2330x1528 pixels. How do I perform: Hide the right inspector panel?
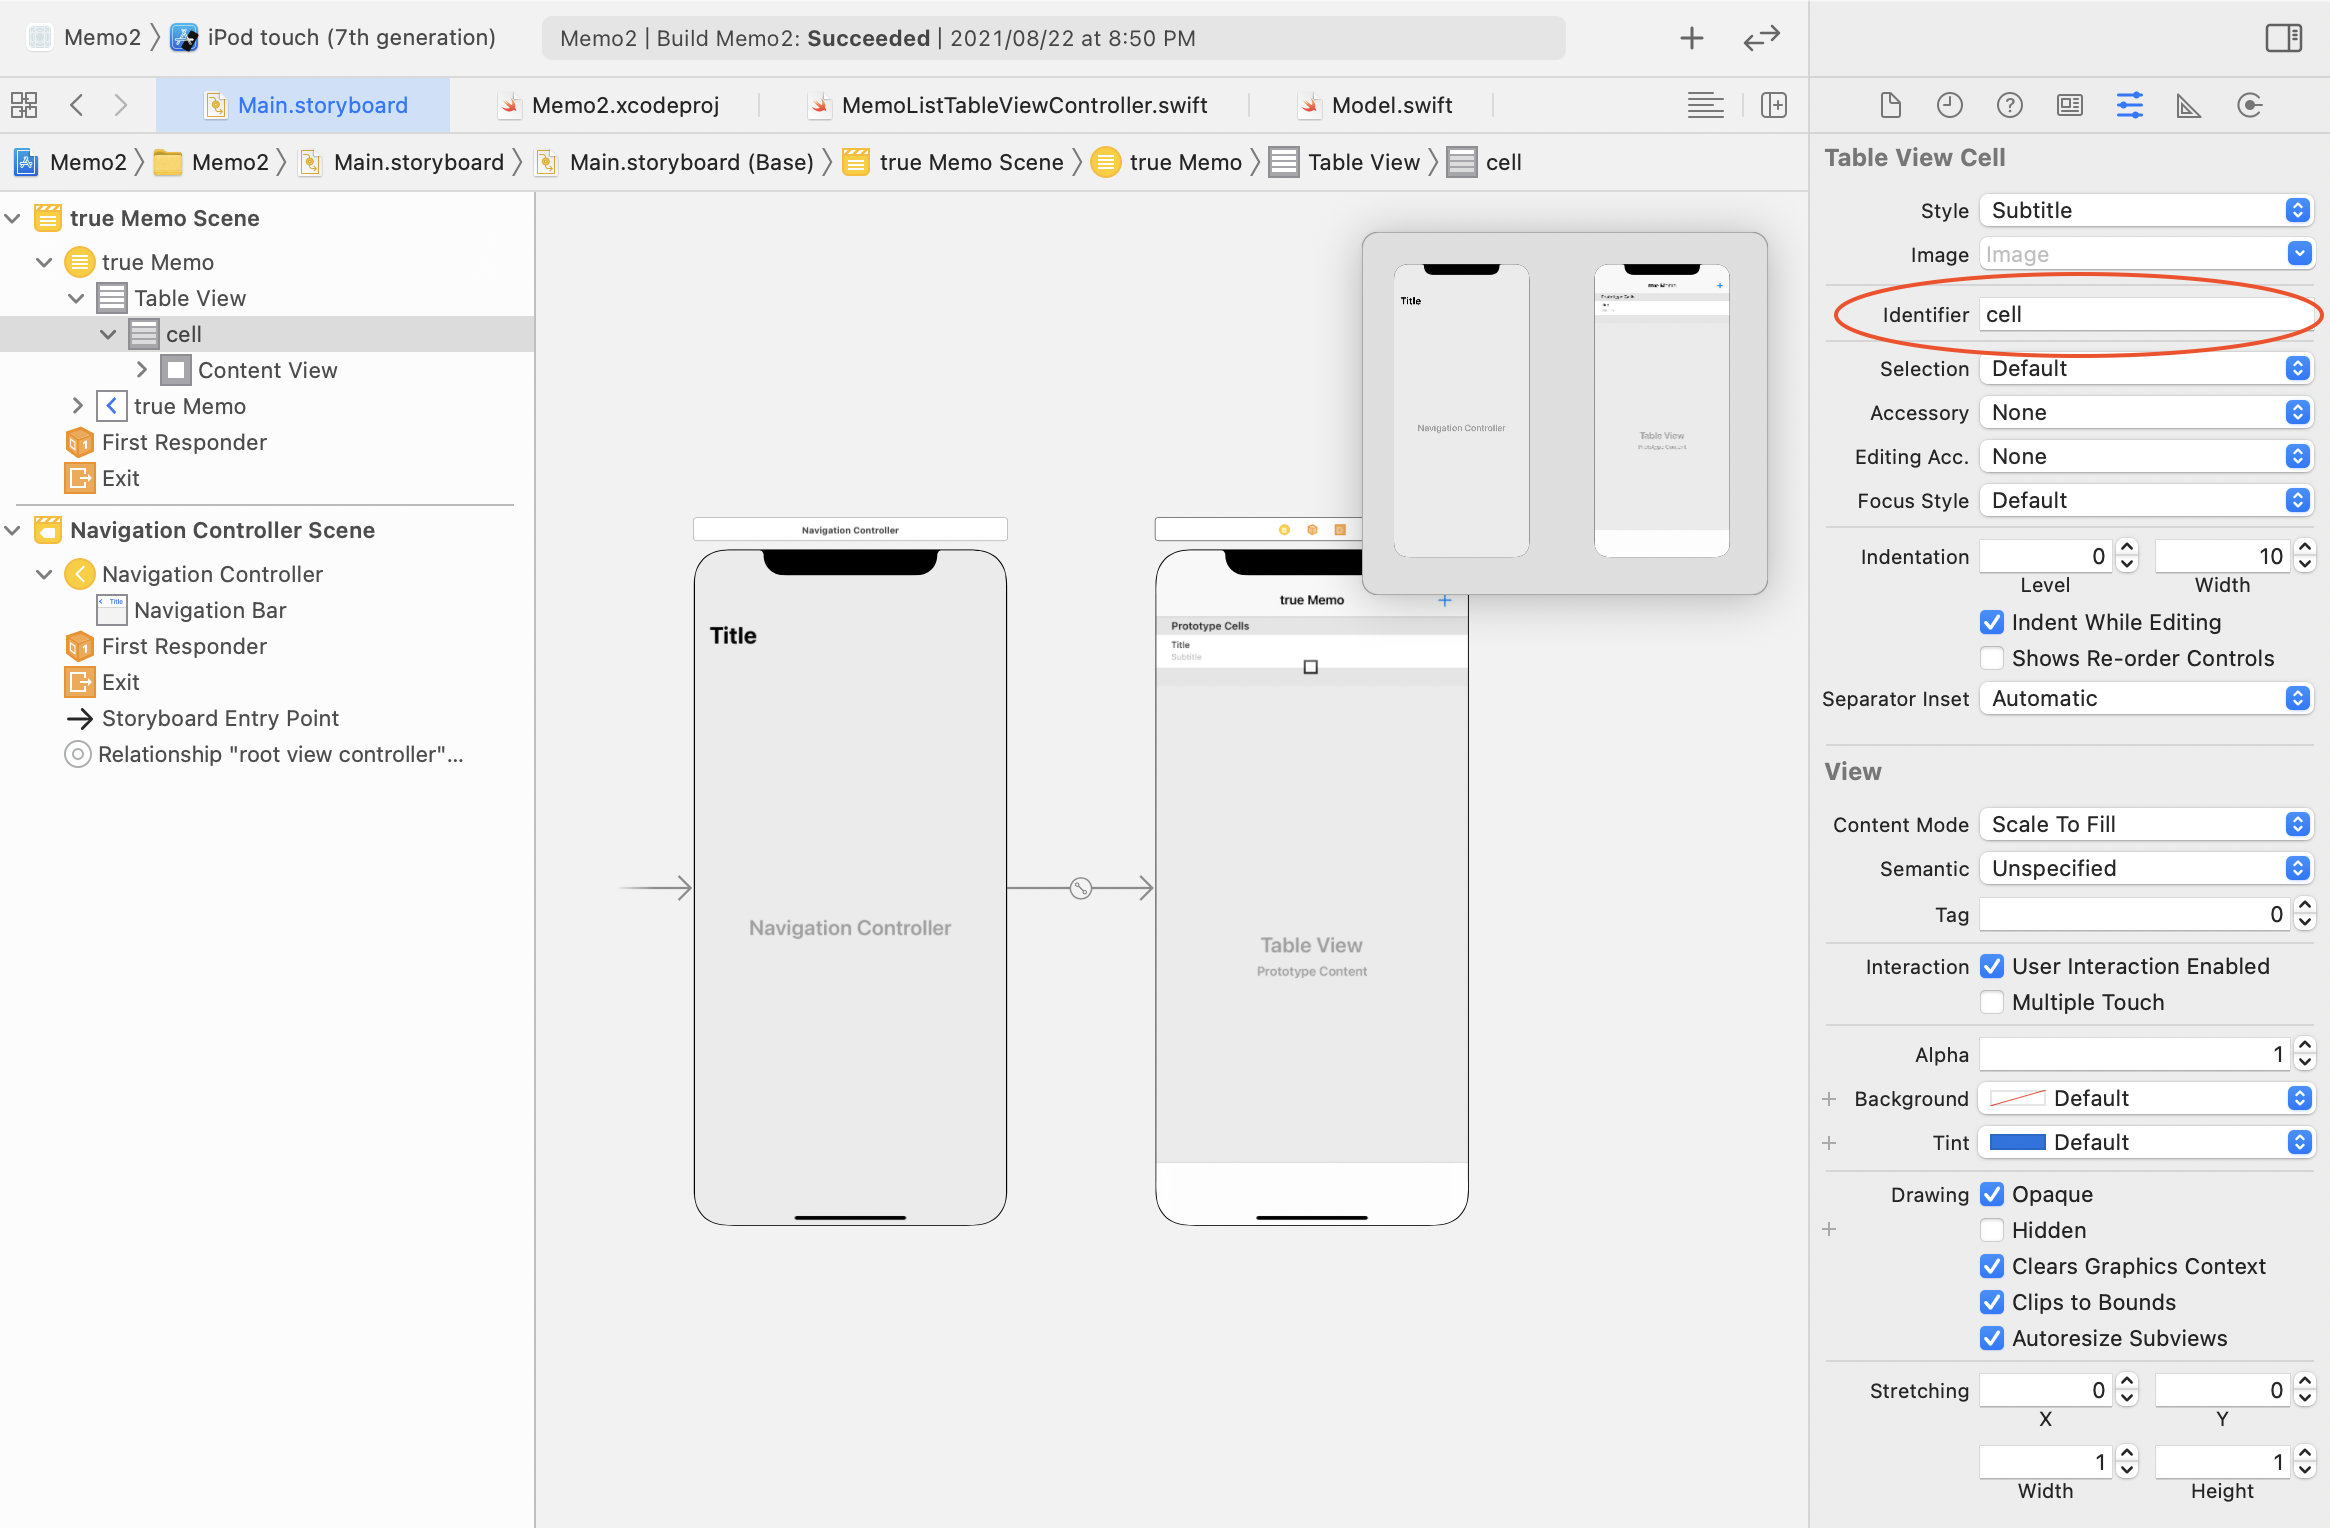pyautogui.click(x=2283, y=38)
